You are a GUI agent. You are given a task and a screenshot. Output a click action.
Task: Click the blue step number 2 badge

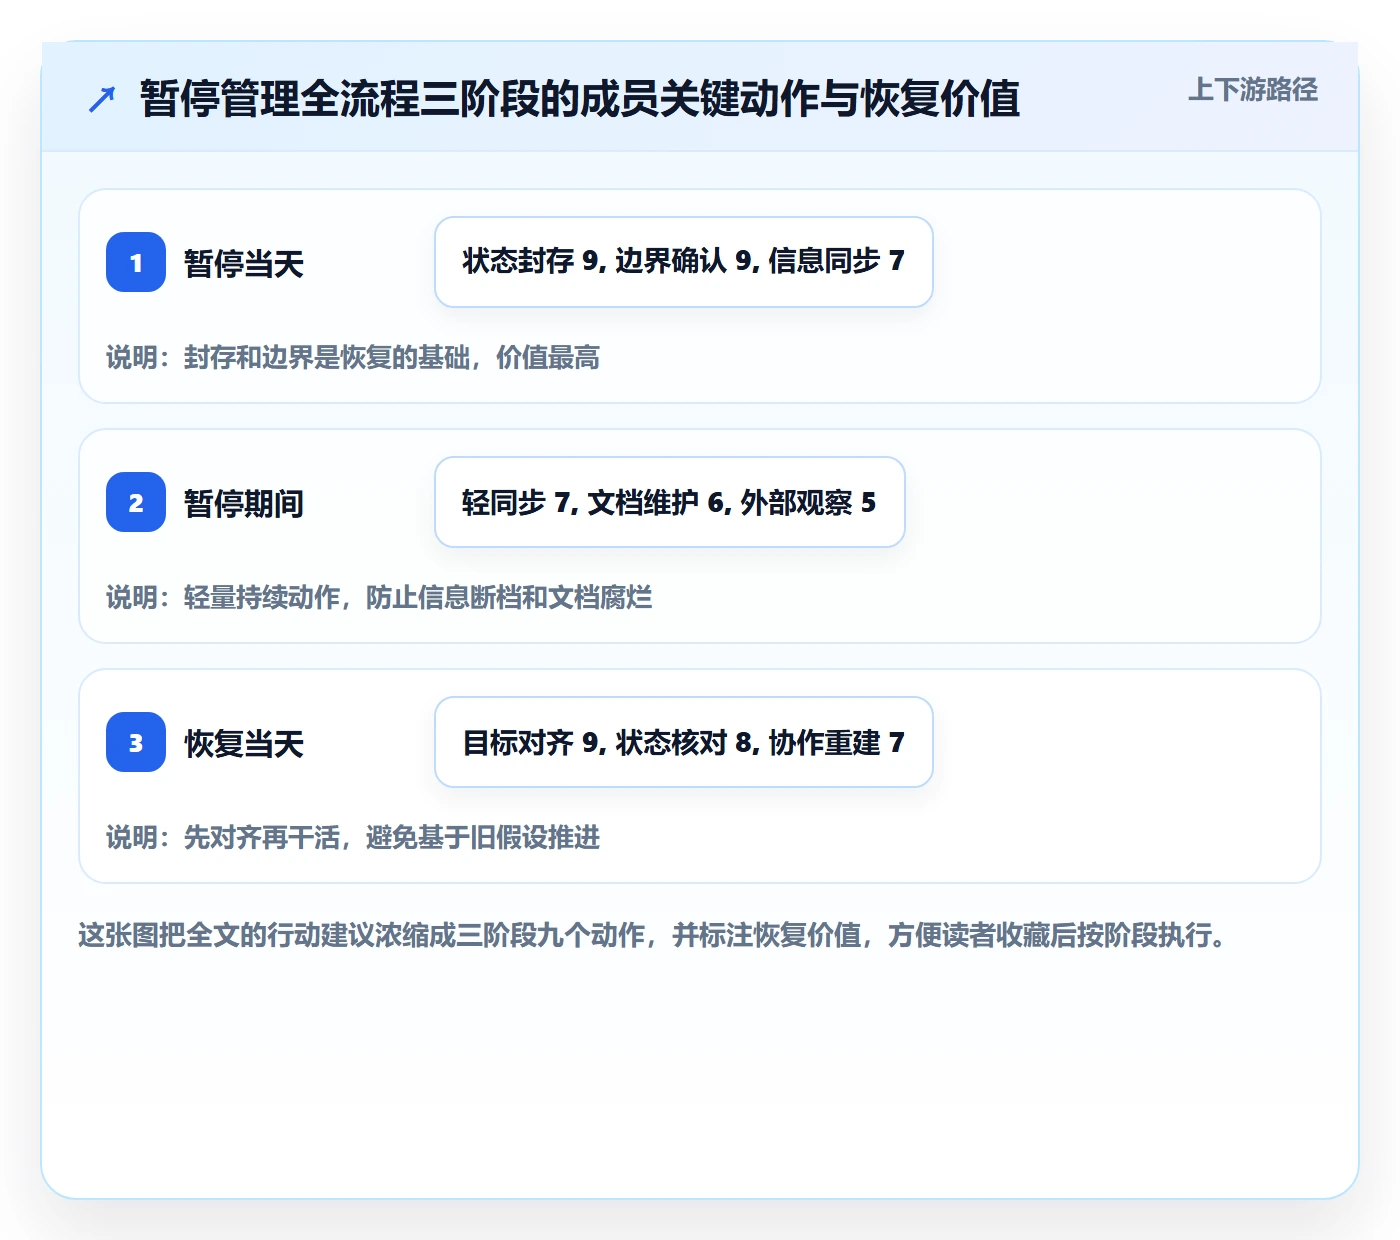coord(136,502)
